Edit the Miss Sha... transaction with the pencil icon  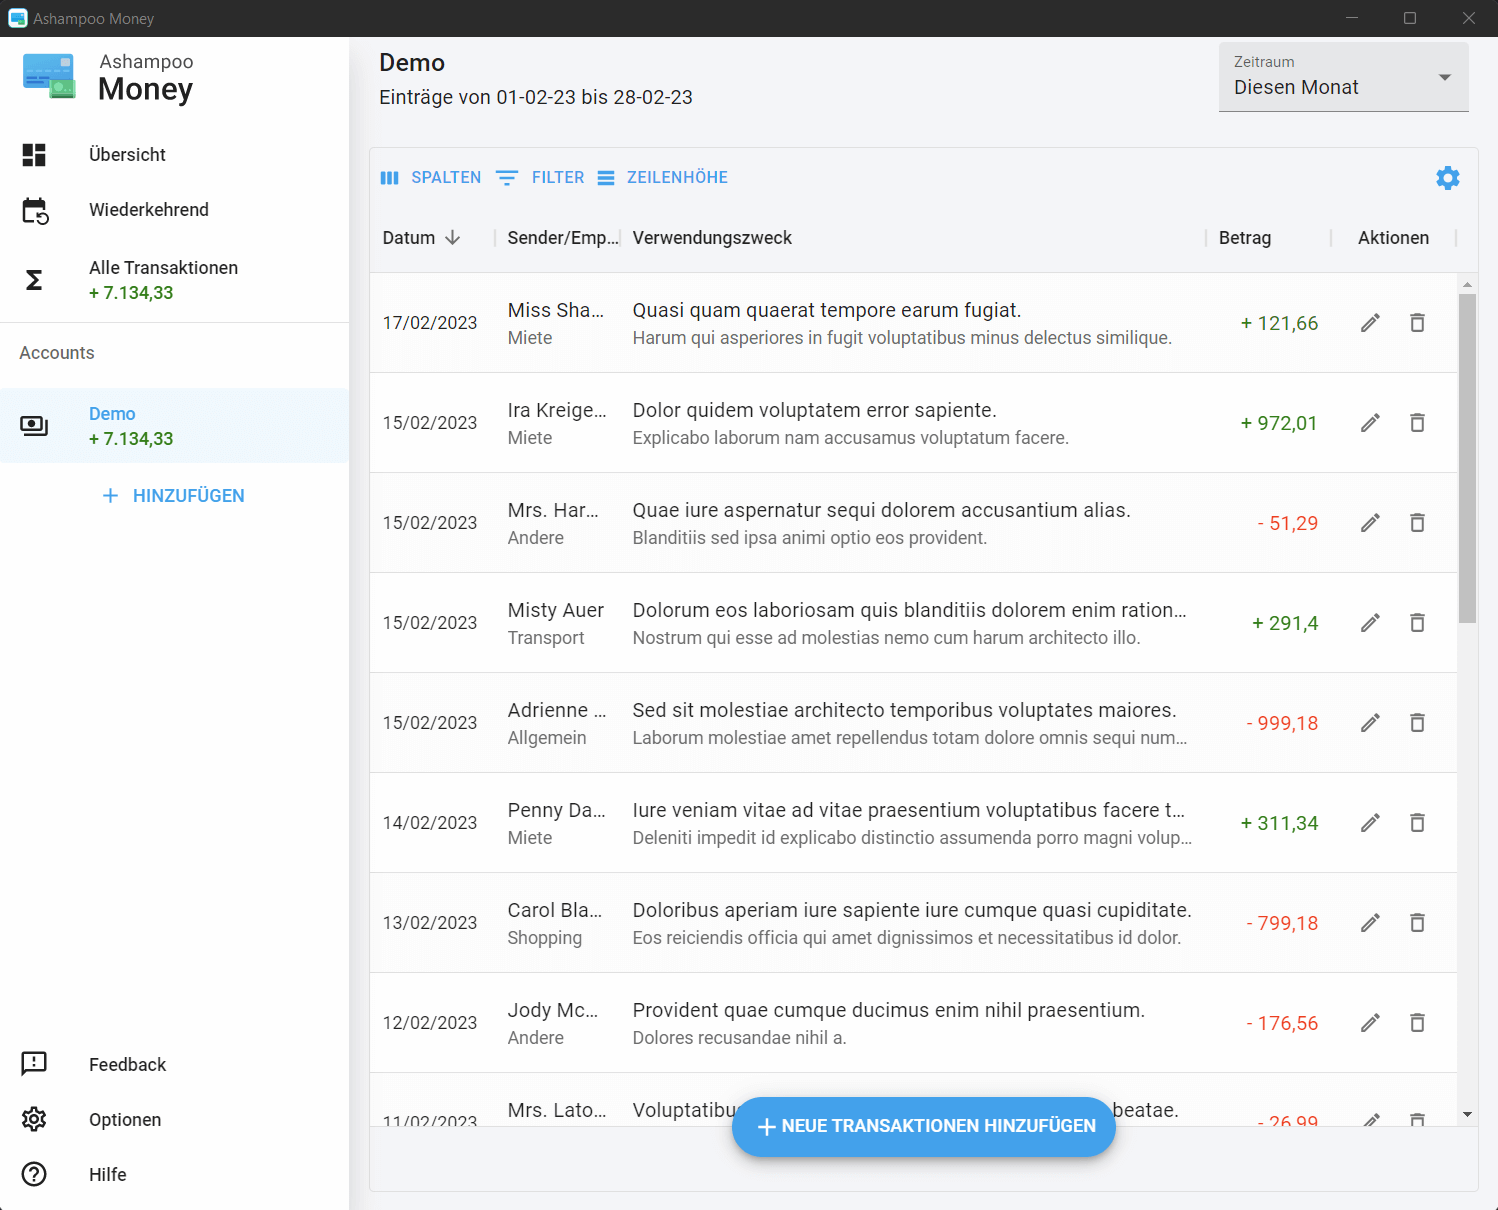[x=1370, y=323]
